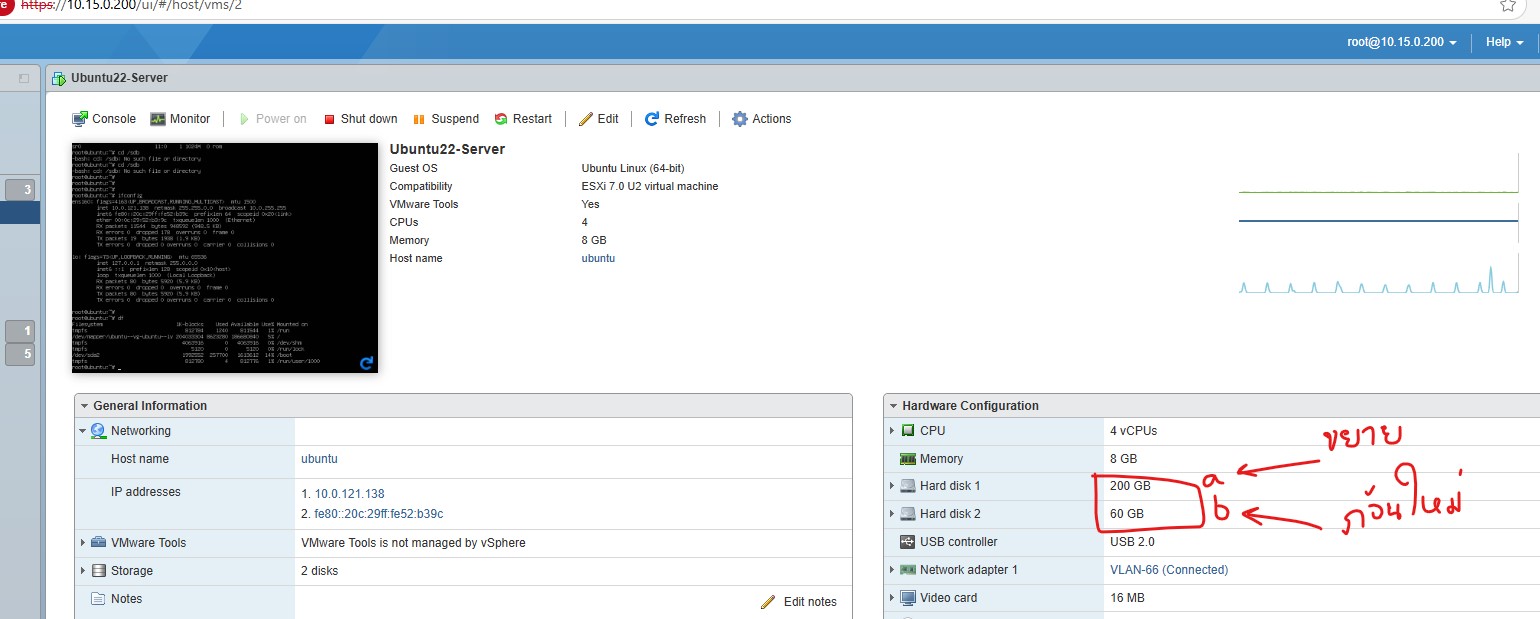This screenshot has height=619, width=1540.
Task: Click refresh icon on console thumbnail
Action: 367,363
